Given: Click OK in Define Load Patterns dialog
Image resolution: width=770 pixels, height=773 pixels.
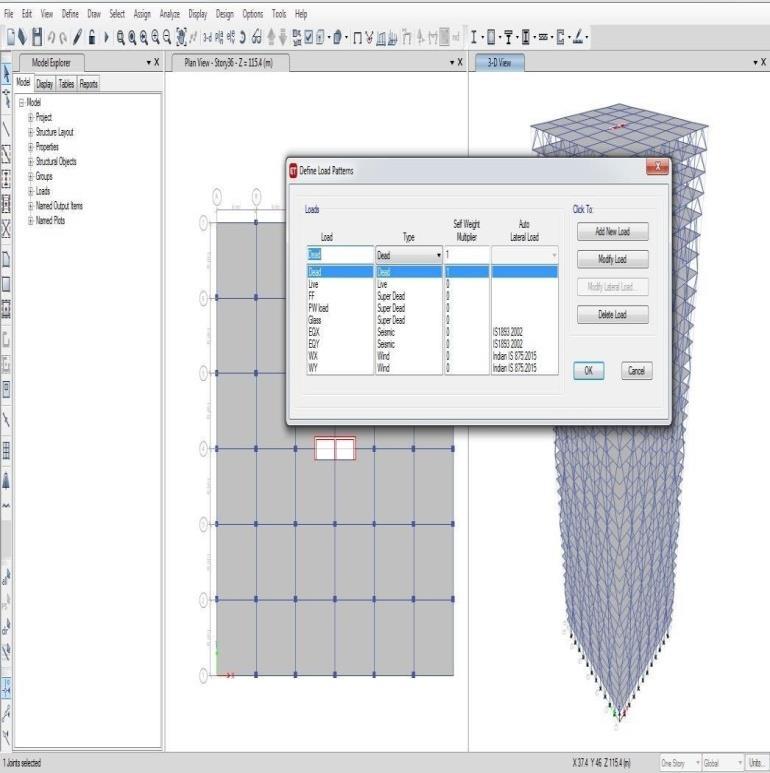Looking at the screenshot, I should (589, 370).
